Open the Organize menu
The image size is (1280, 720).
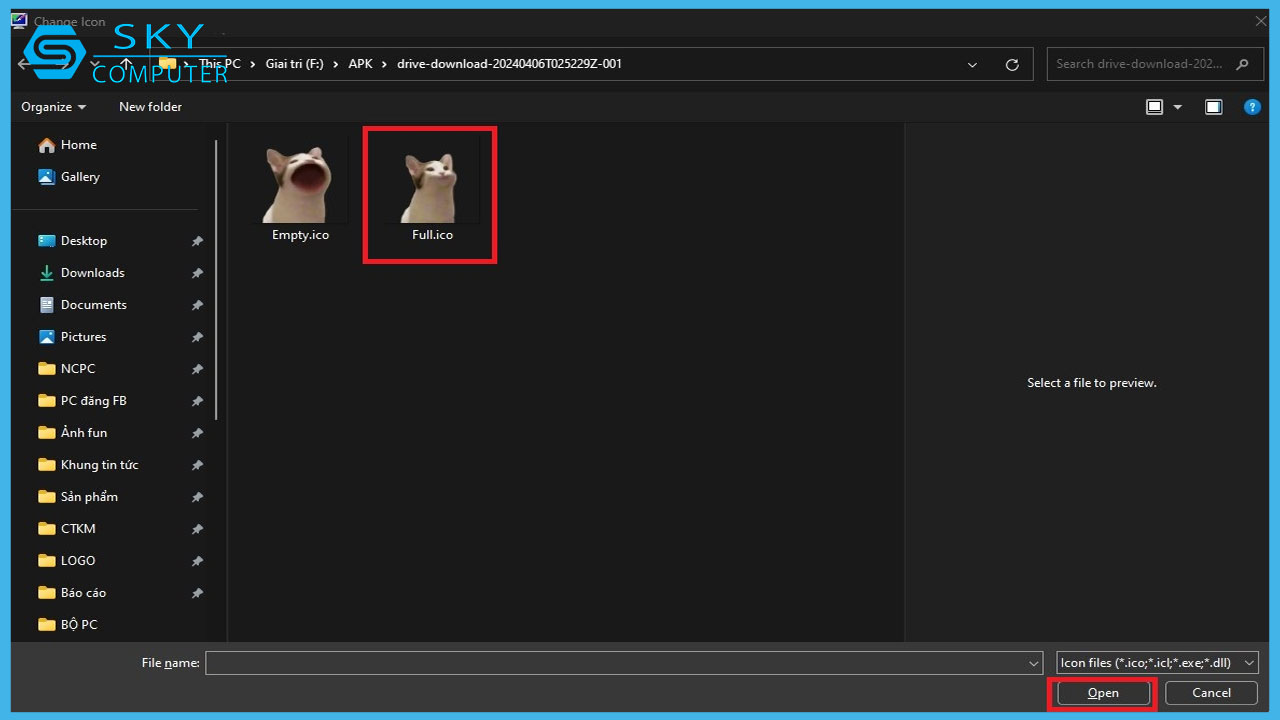tap(53, 107)
